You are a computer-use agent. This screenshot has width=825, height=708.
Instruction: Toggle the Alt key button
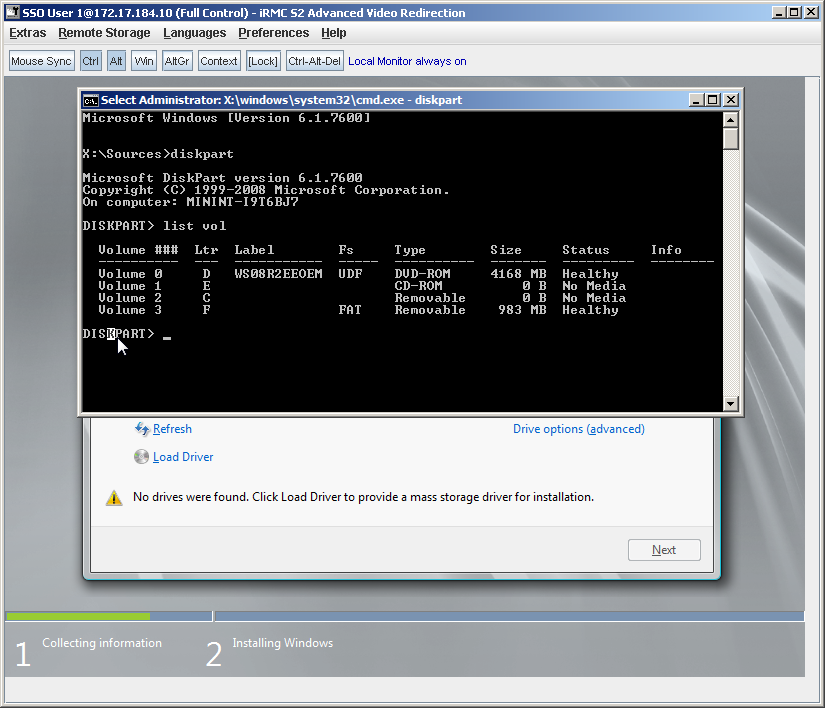click(116, 61)
